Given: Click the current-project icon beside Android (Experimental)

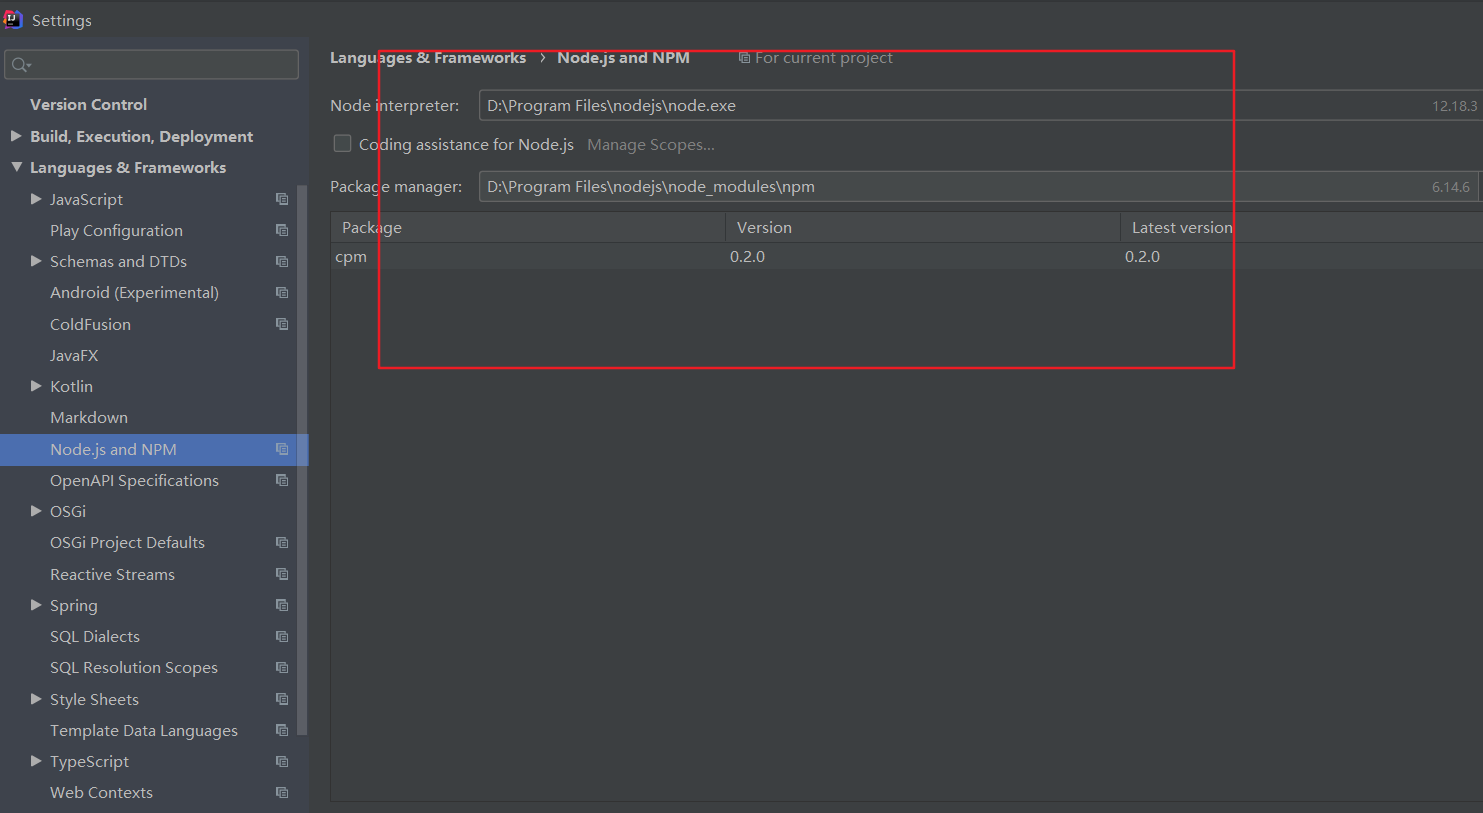Looking at the screenshot, I should (x=282, y=292).
